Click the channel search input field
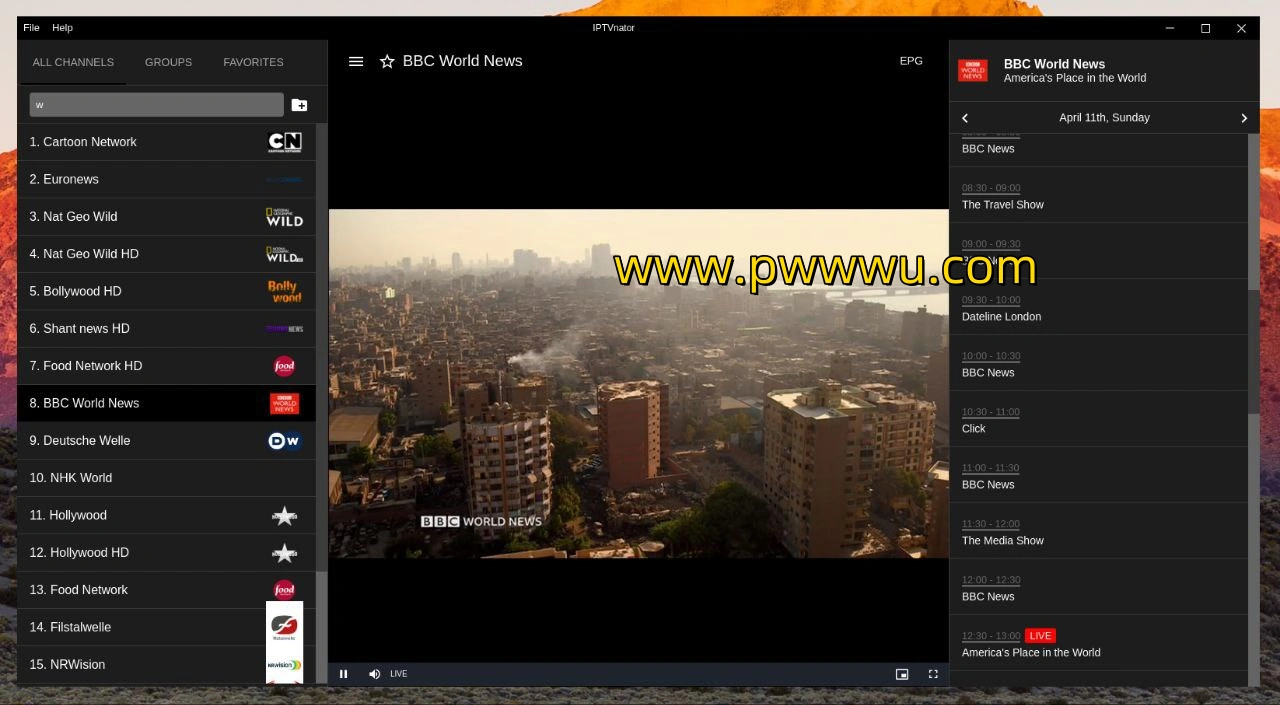1280x705 pixels. 156,104
